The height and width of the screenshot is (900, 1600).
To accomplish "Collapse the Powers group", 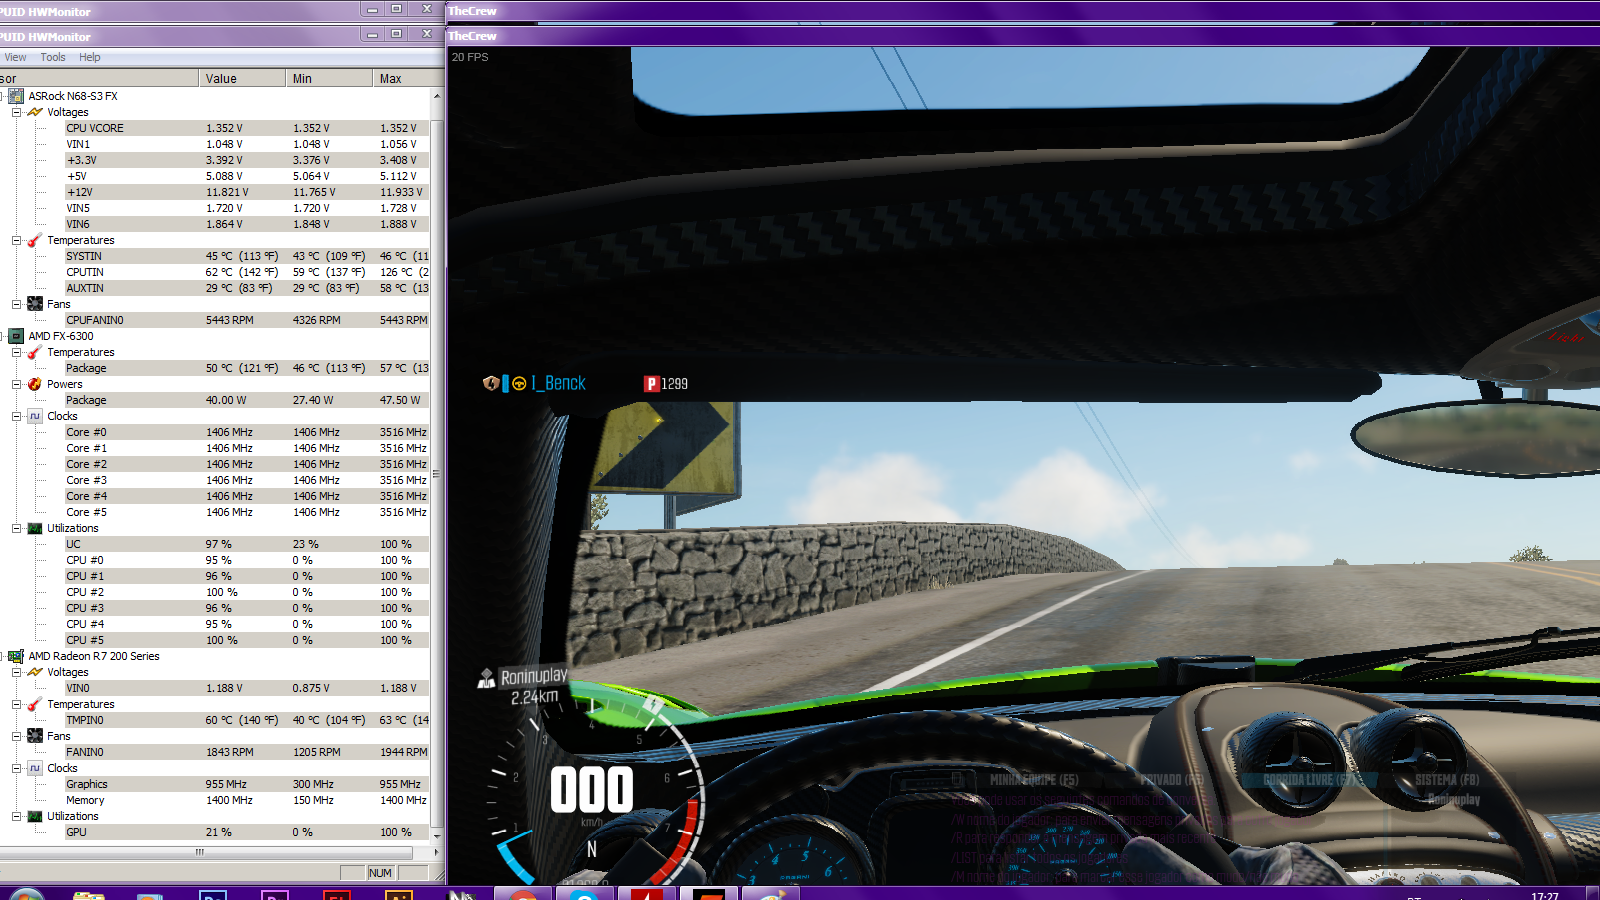I will click(16, 384).
